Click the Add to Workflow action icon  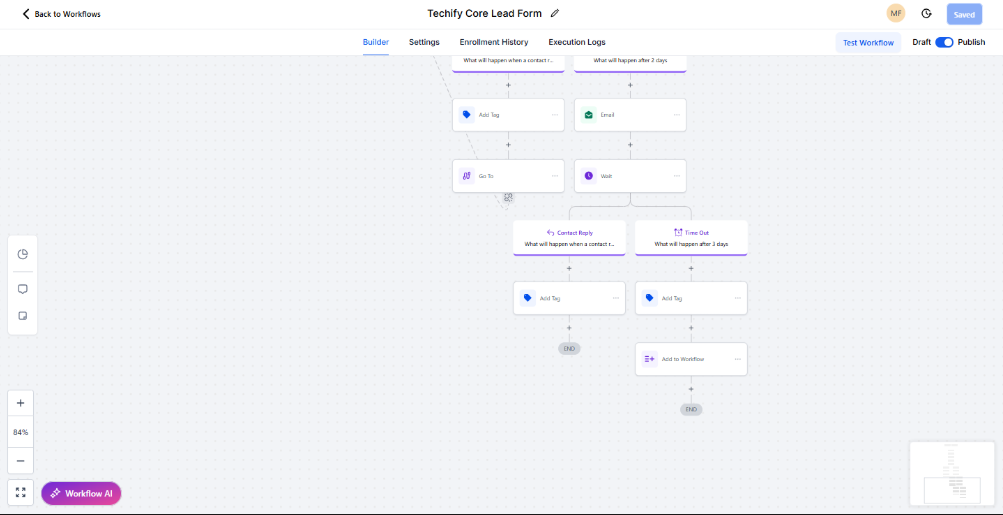649,359
